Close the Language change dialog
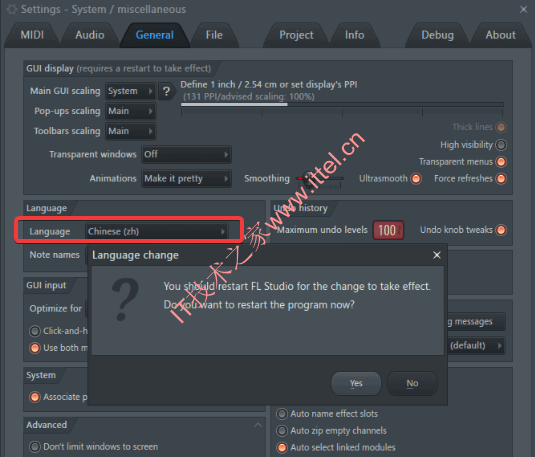Image resolution: width=535 pixels, height=457 pixels. click(437, 255)
